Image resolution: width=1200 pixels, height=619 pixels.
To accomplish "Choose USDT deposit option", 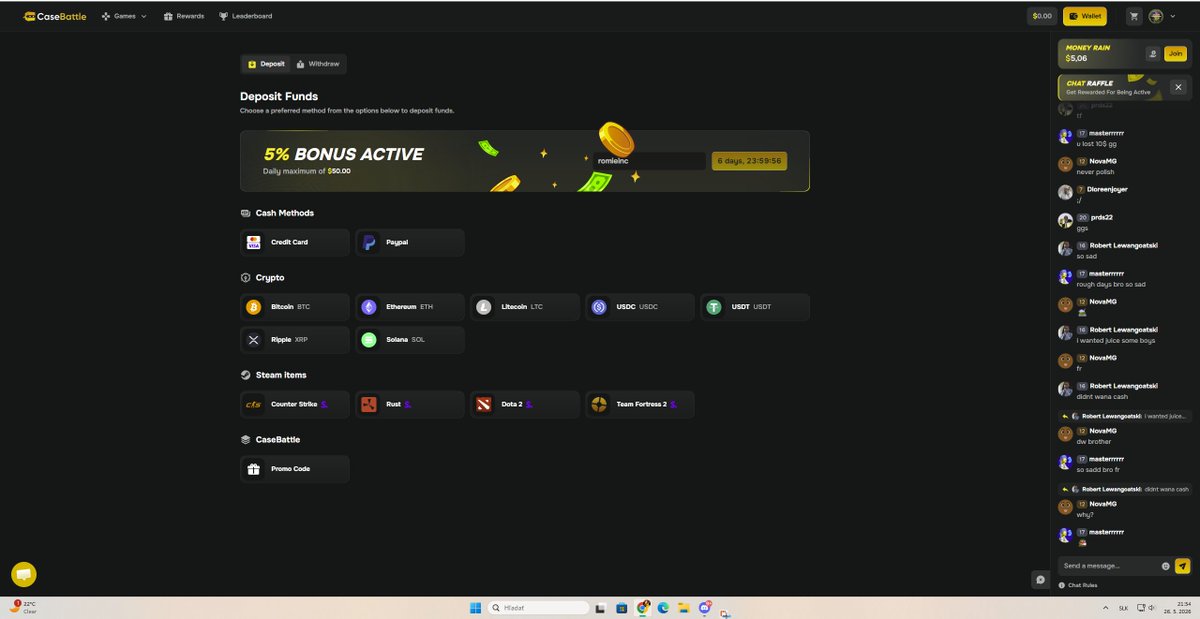I will click(755, 307).
